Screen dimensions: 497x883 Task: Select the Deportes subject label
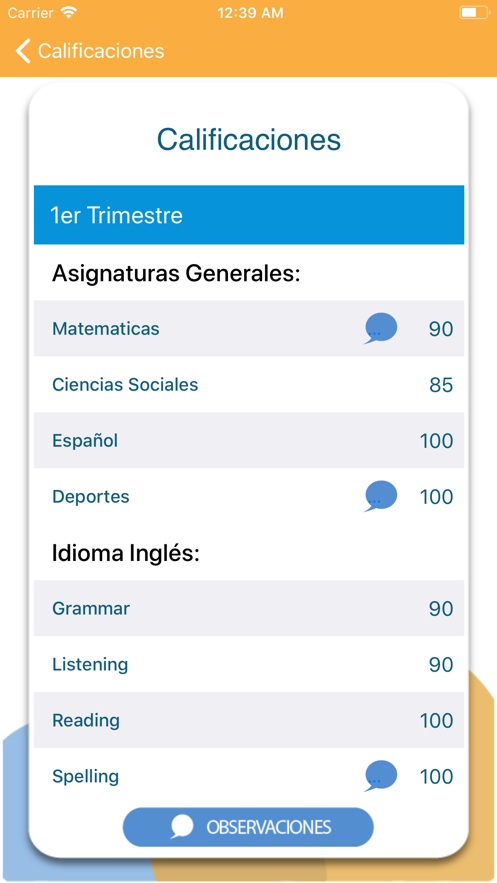pyautogui.click(x=91, y=497)
